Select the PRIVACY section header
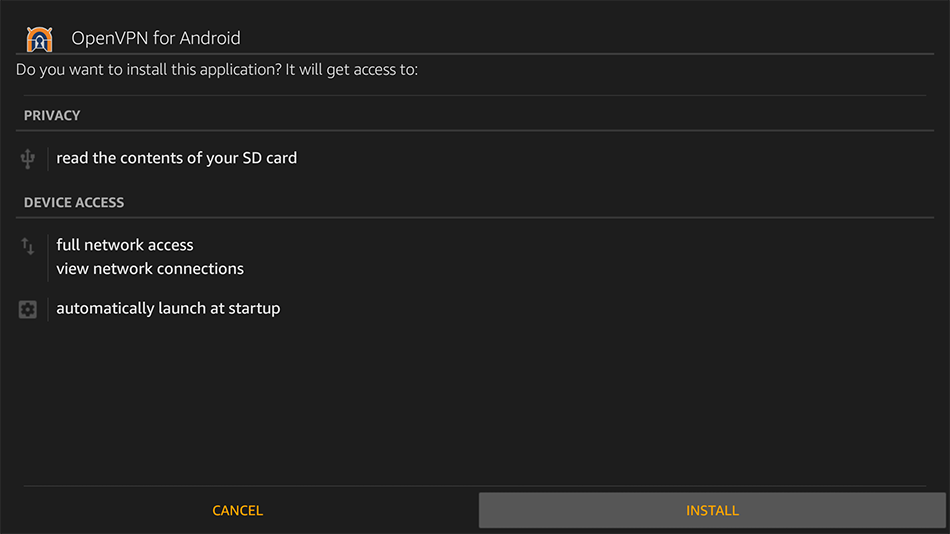The height and width of the screenshot is (534, 950). pyautogui.click(x=52, y=116)
